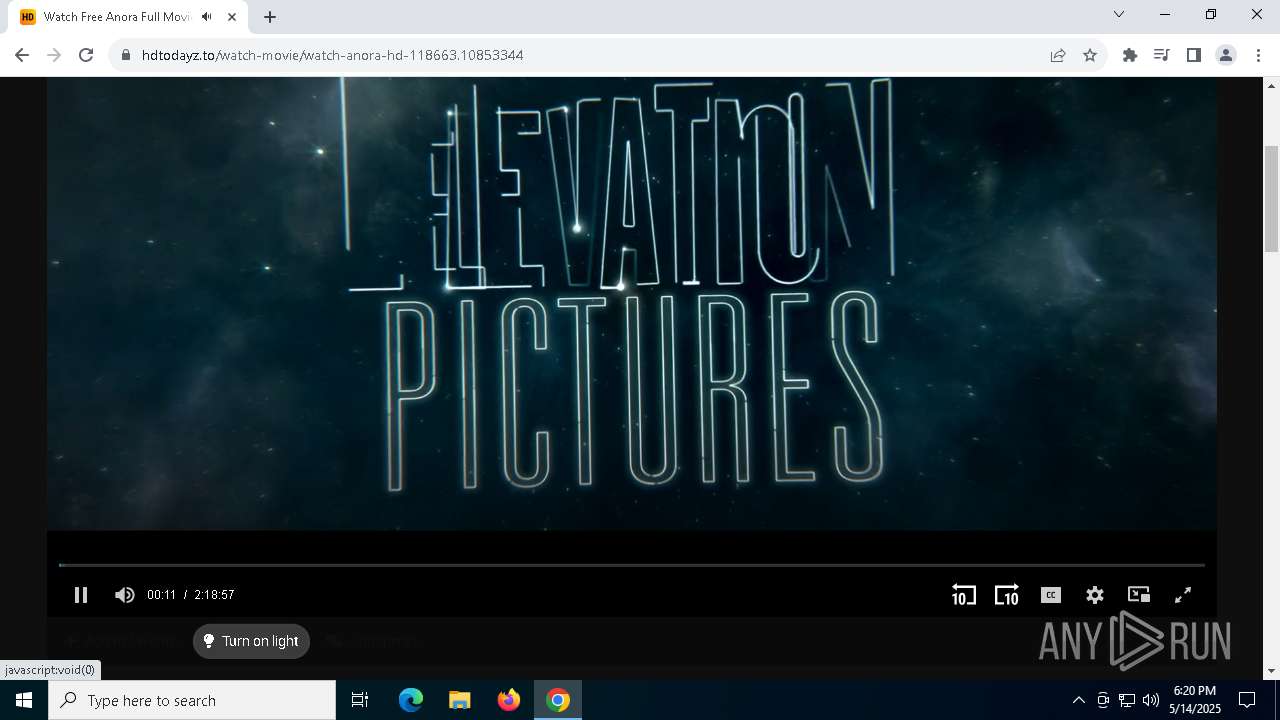Open video player settings gear
The image size is (1280, 720).
[1095, 595]
